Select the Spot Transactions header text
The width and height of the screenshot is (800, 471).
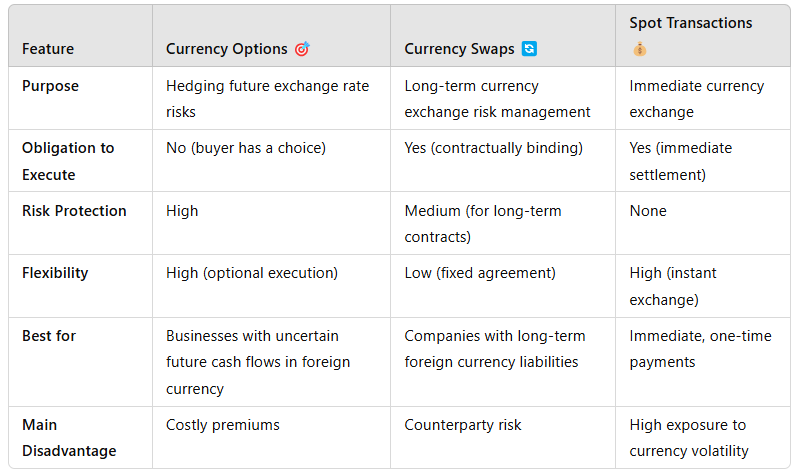(x=690, y=23)
